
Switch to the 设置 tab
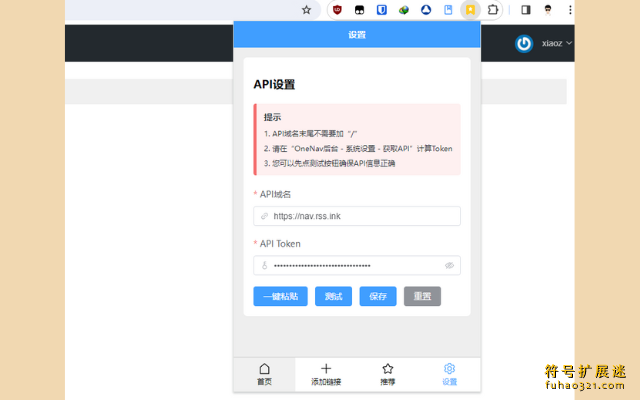pyautogui.click(x=449, y=375)
